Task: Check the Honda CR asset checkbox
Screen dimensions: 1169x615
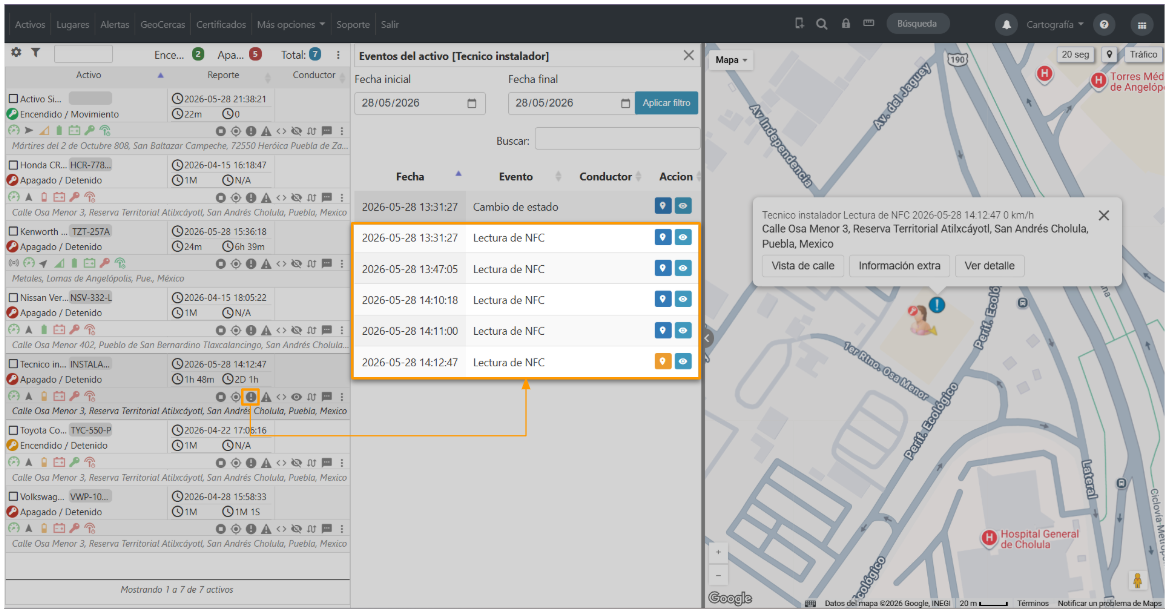Action: pos(13,165)
